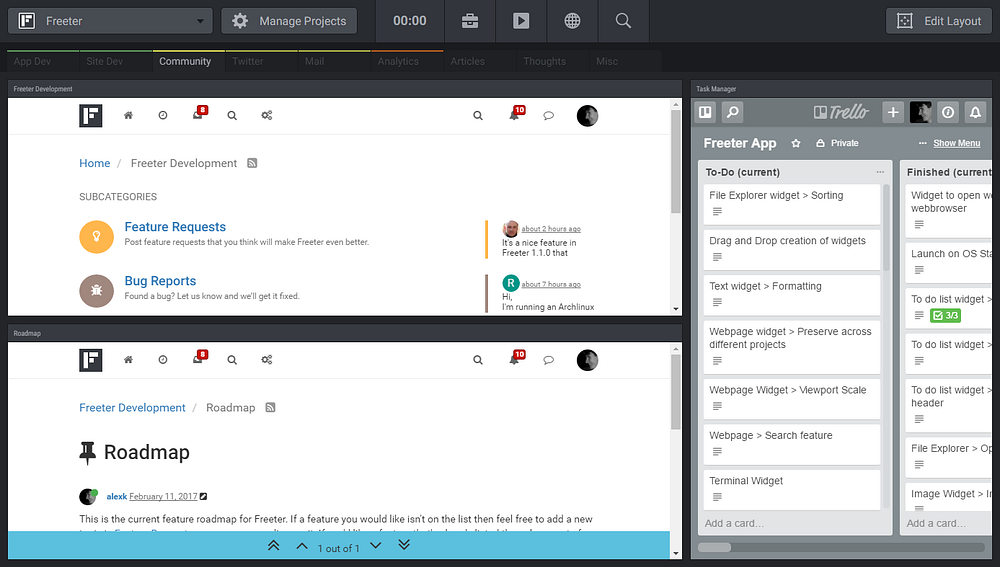Click the Trello boards icon in Task Manager
Screen dimensions: 1000x567
705,112
